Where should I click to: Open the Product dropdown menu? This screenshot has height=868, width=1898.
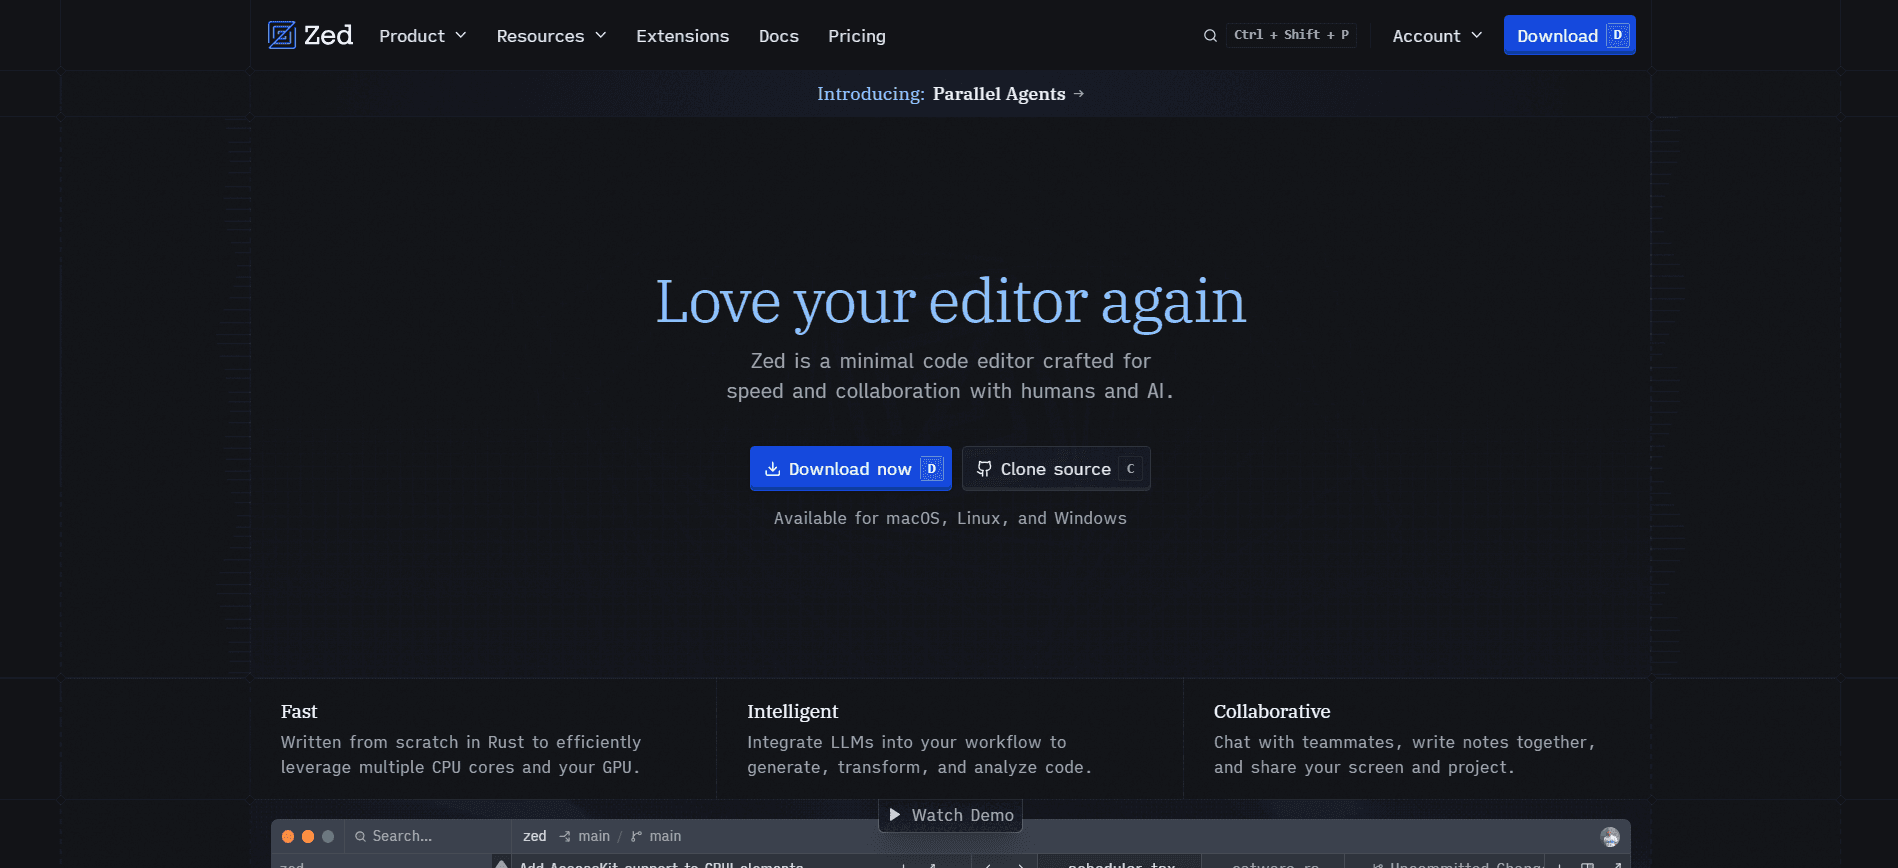click(422, 36)
